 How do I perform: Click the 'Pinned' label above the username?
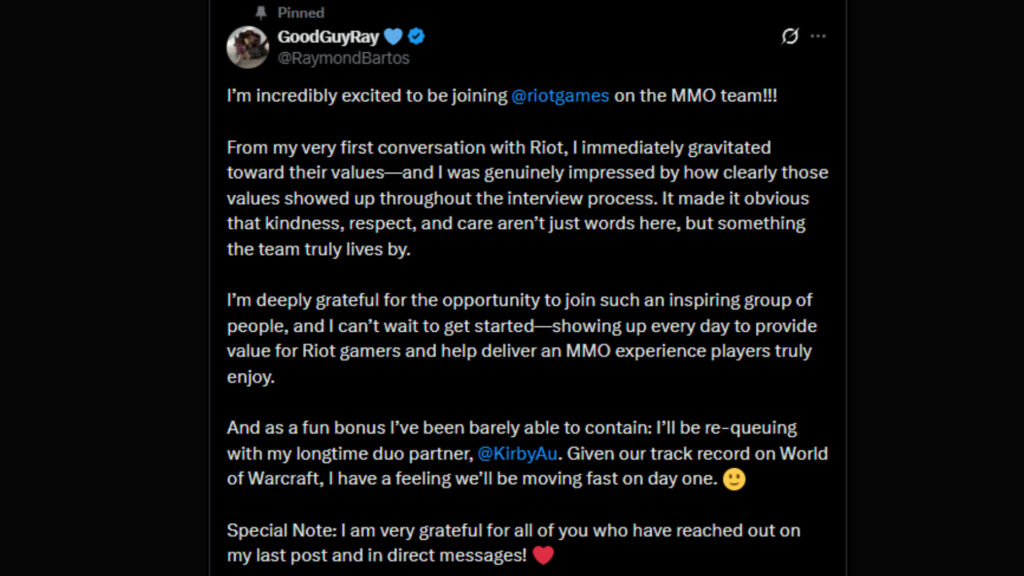pos(300,12)
